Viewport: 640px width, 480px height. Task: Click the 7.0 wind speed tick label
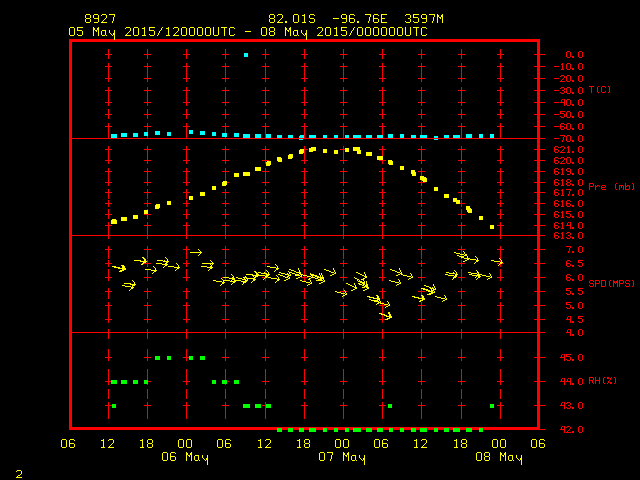[x=574, y=250]
